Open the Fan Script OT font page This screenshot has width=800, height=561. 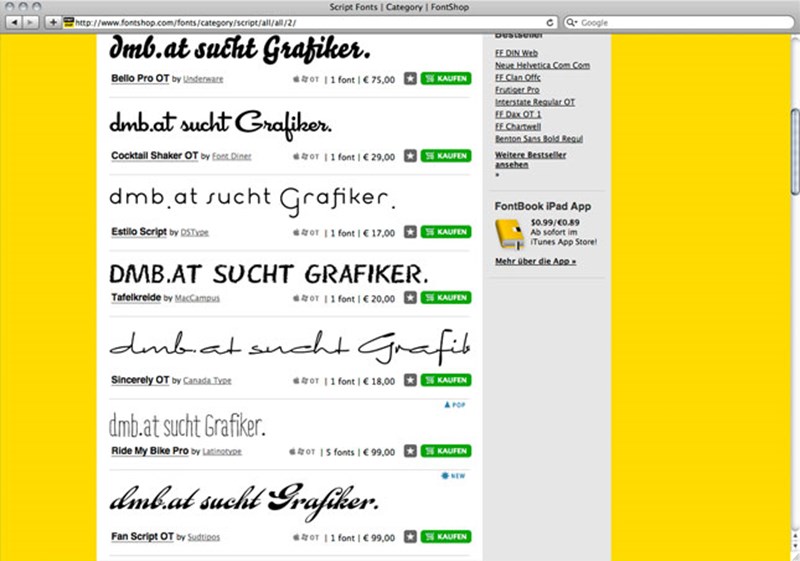point(142,537)
